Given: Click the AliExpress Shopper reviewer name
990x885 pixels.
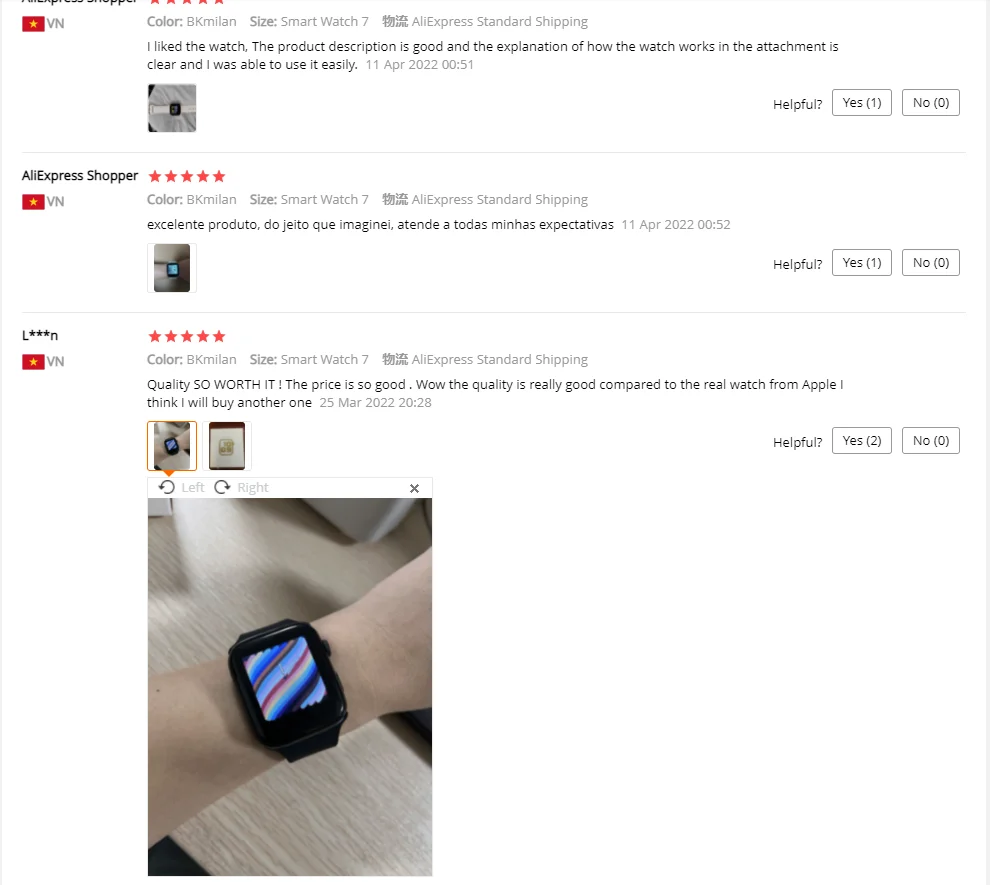Looking at the screenshot, I should (80, 175).
